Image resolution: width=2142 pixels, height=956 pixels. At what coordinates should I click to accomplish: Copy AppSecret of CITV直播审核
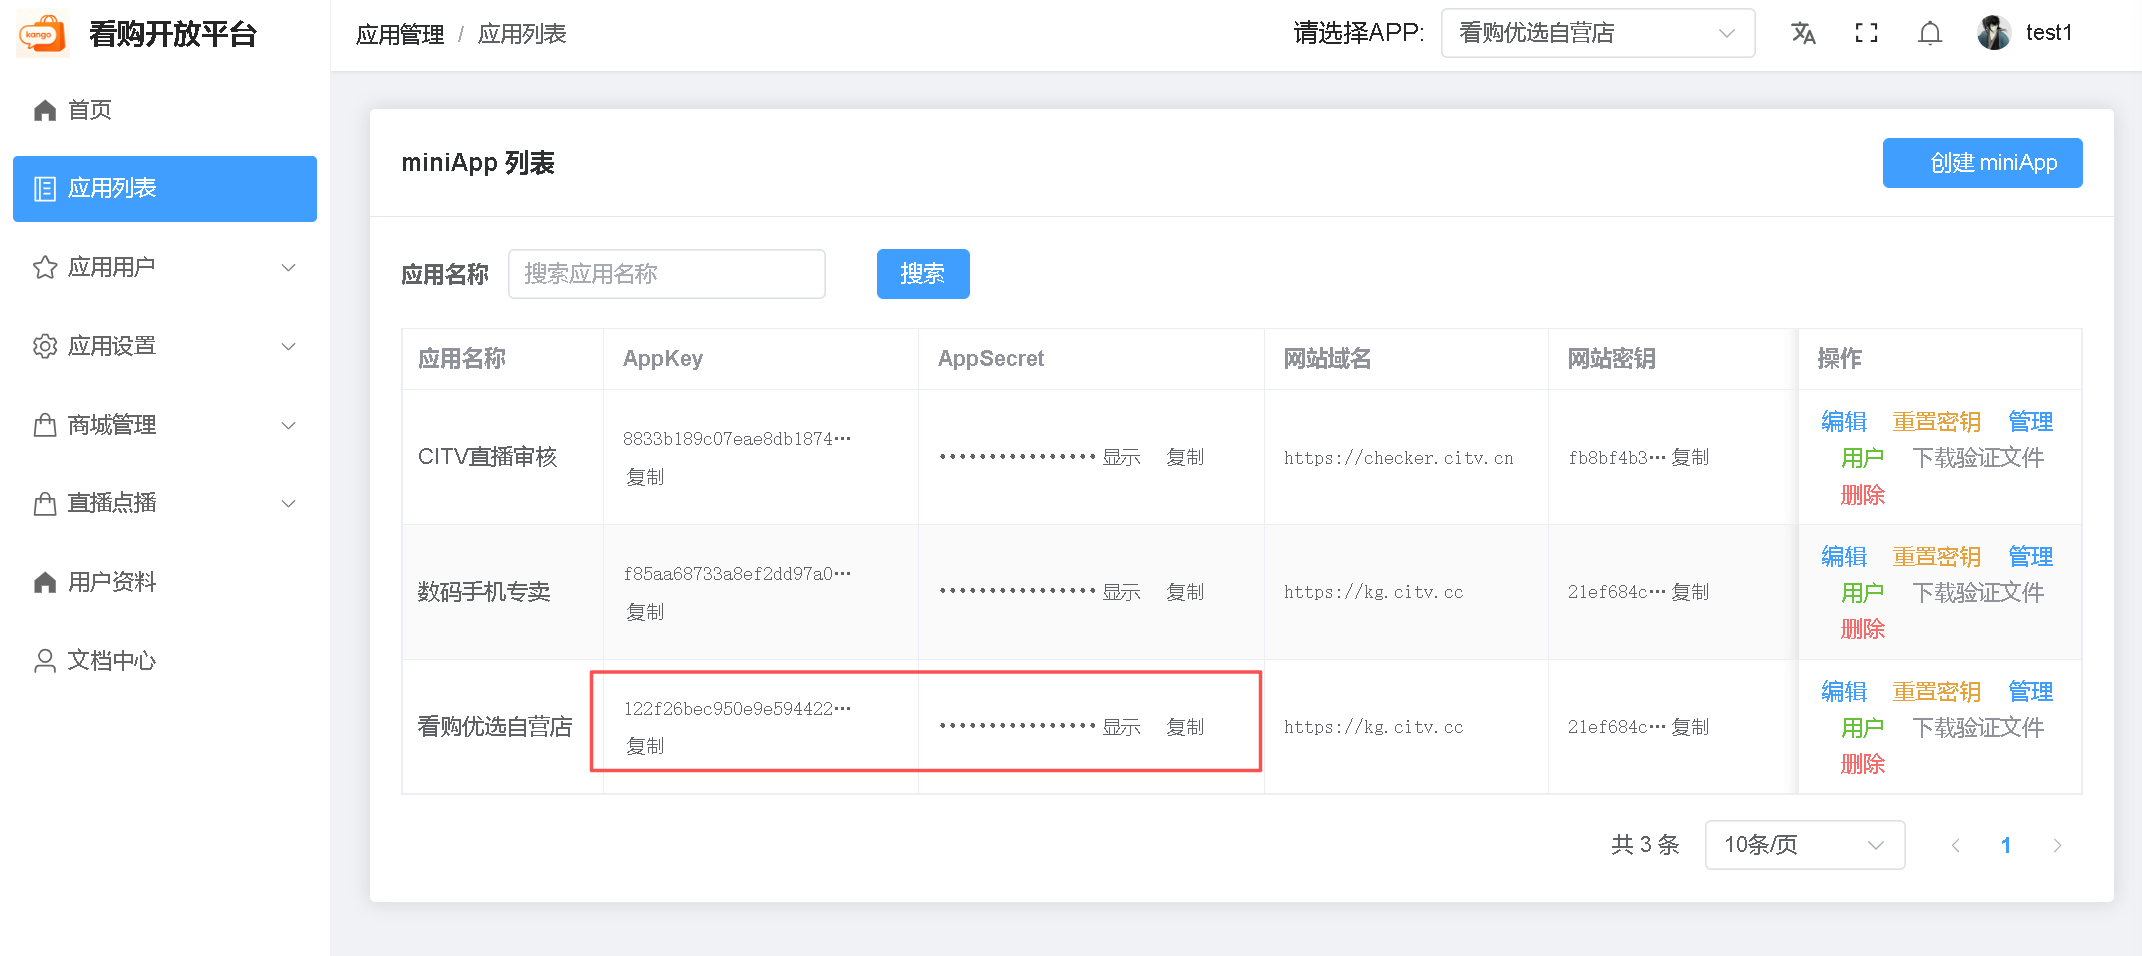coord(1185,457)
